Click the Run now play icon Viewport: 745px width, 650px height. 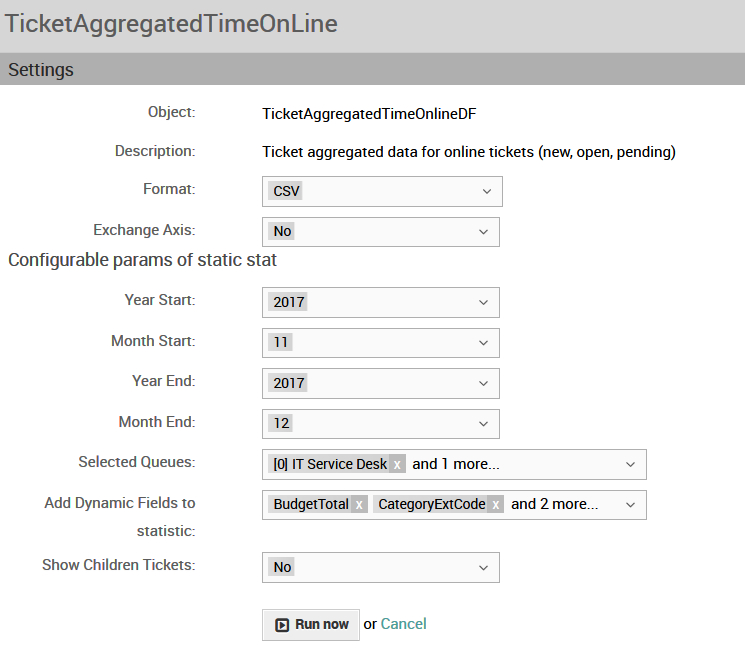click(282, 625)
